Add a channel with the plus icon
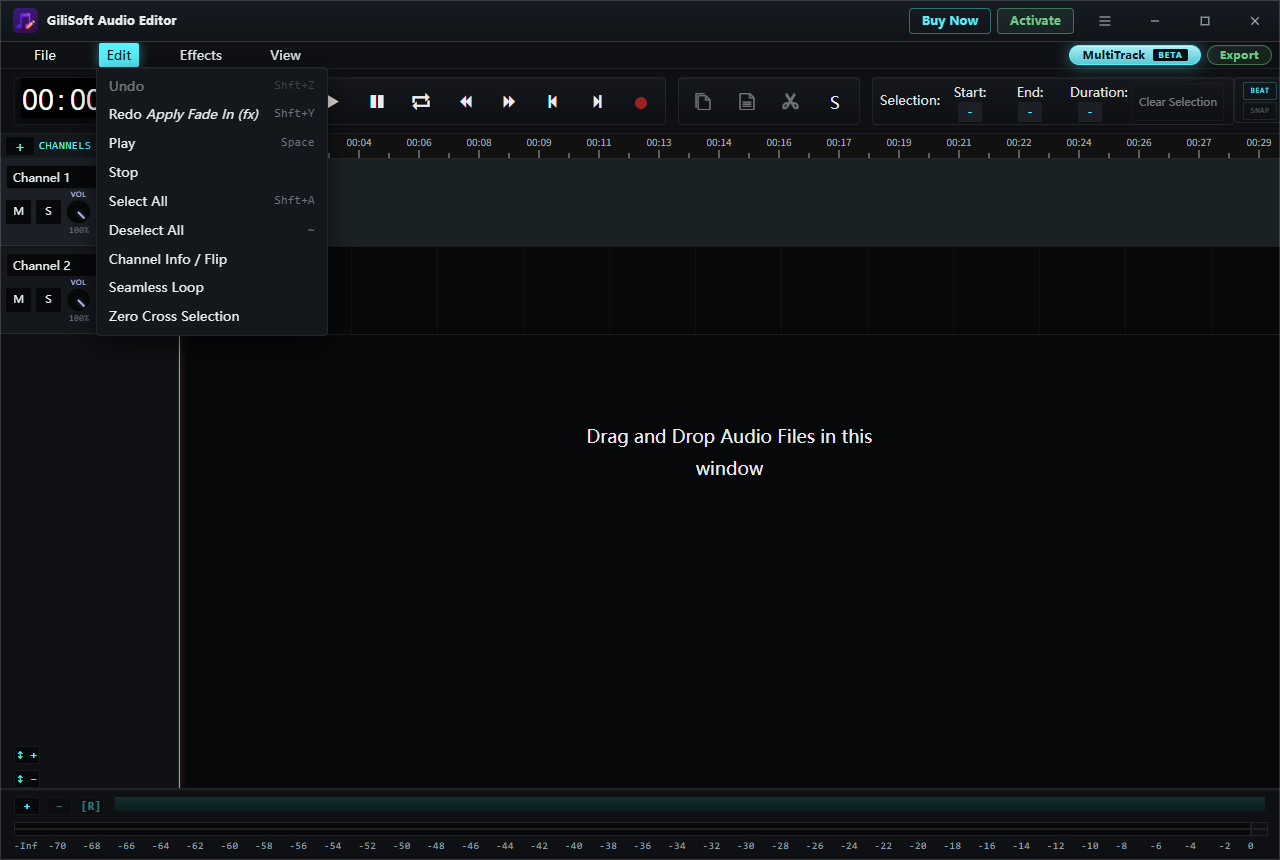The height and width of the screenshot is (860, 1280). point(20,146)
